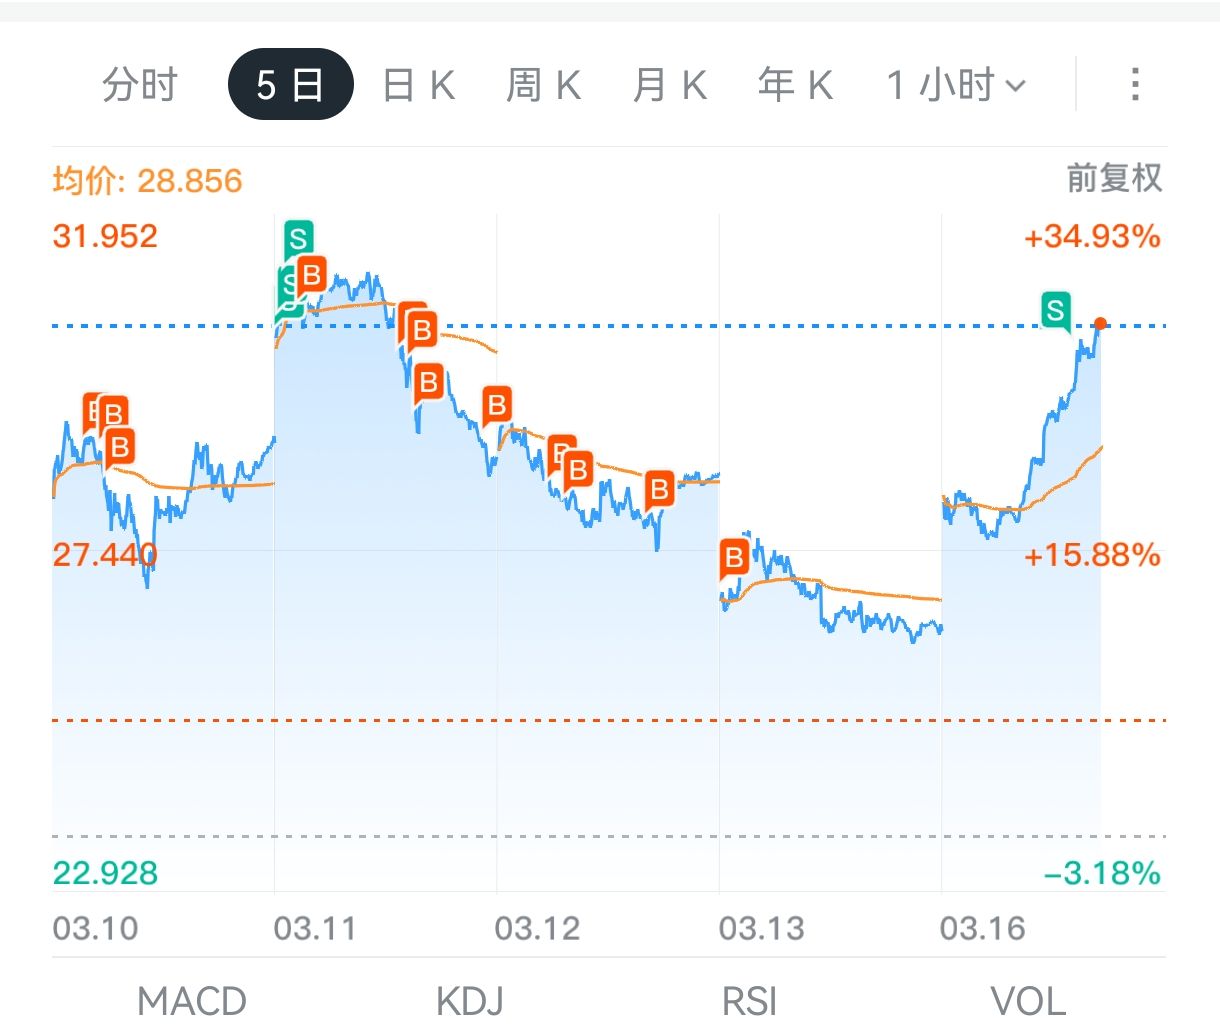Select the 日K daily candlestick tab
Image resolution: width=1220 pixels, height=1035 pixels.
pyautogui.click(x=419, y=85)
